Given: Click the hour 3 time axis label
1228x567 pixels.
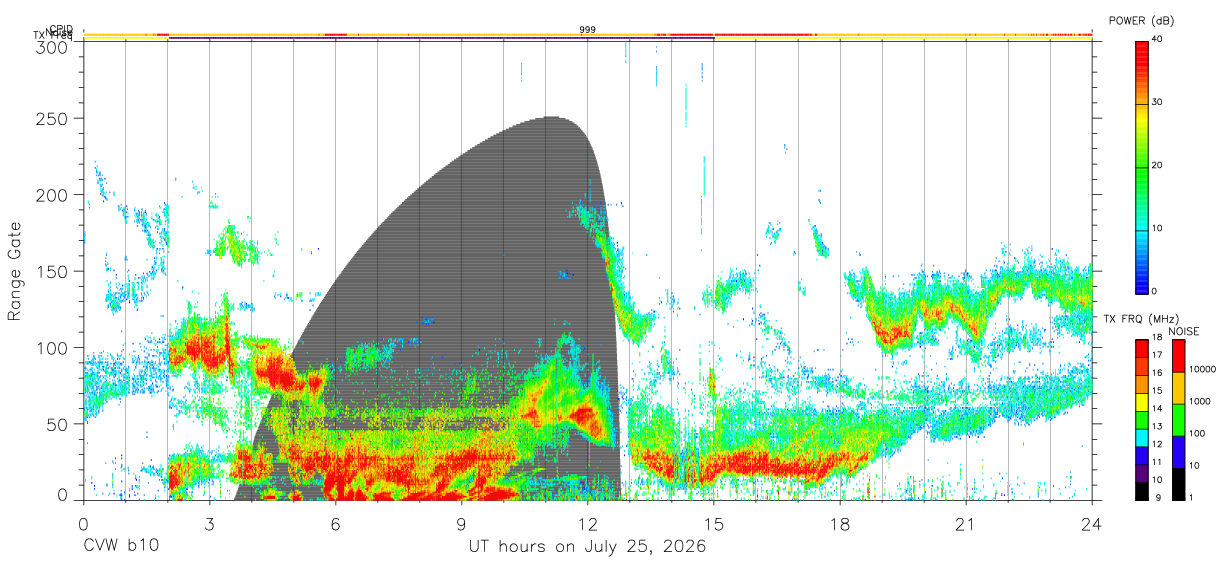Looking at the screenshot, I should [209, 524].
